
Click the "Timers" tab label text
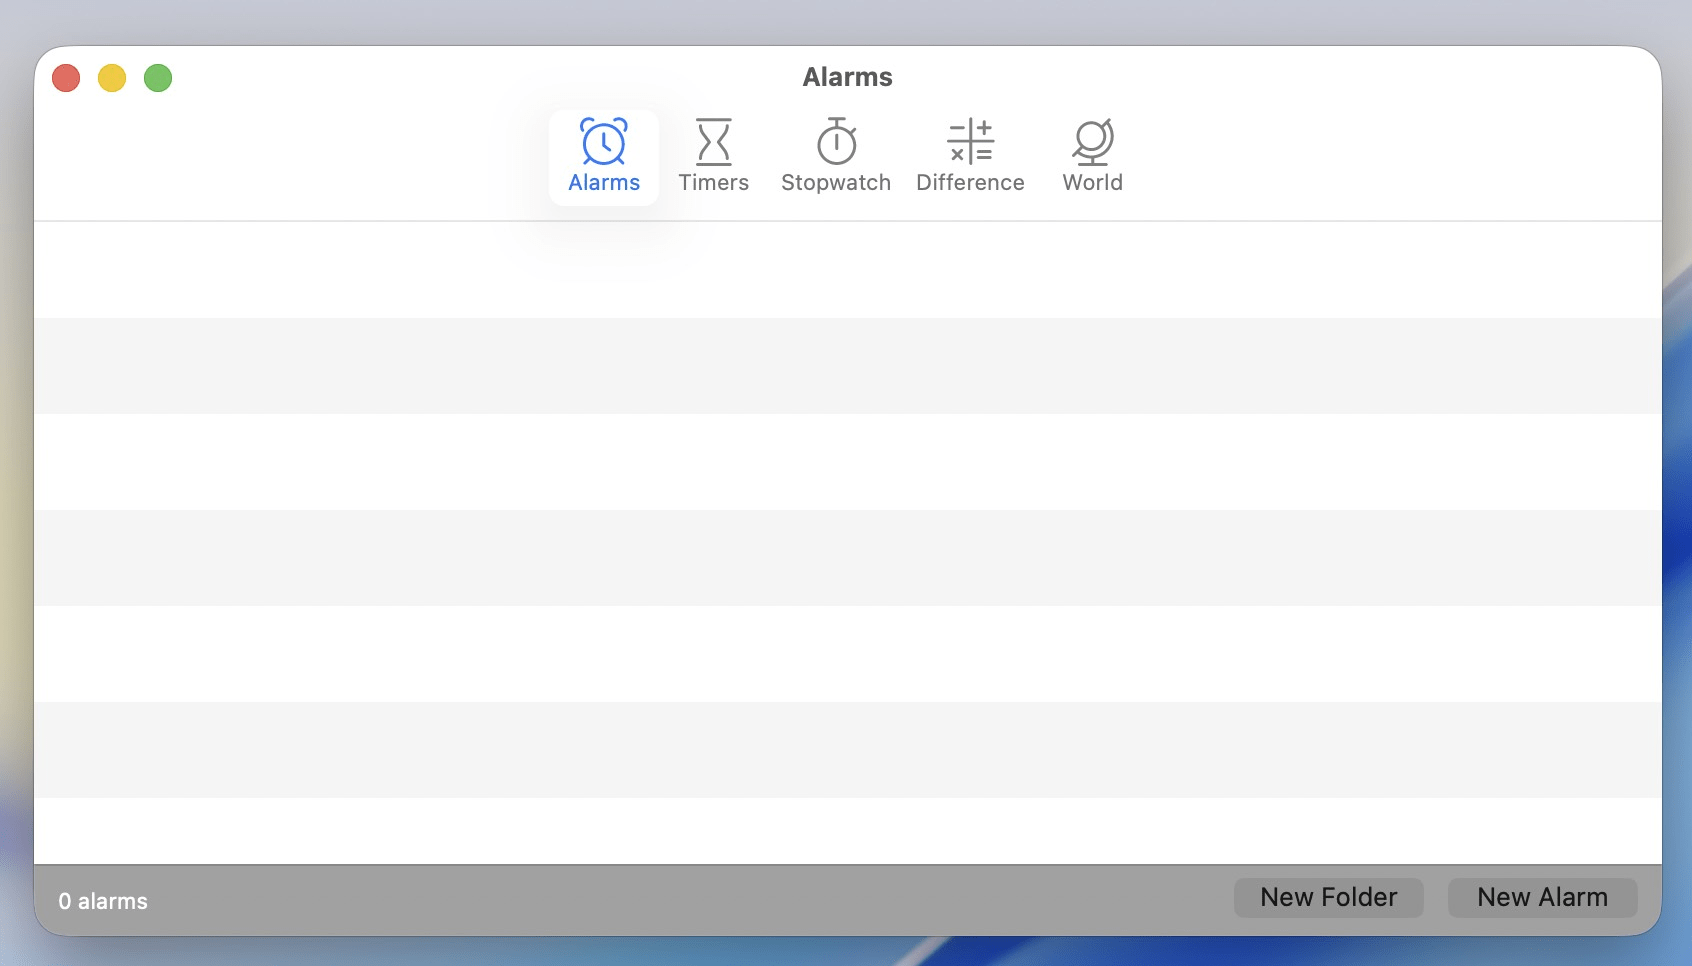click(713, 183)
